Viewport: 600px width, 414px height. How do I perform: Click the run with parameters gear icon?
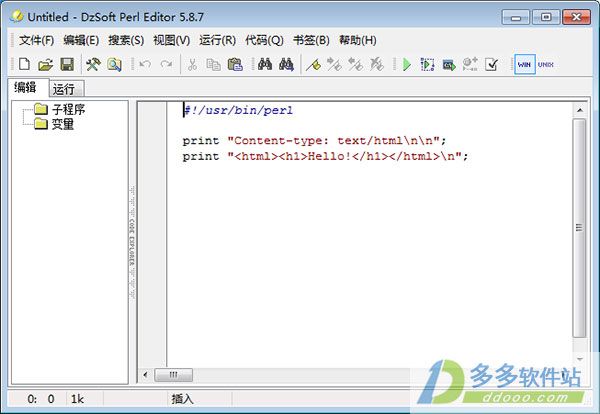(470, 64)
